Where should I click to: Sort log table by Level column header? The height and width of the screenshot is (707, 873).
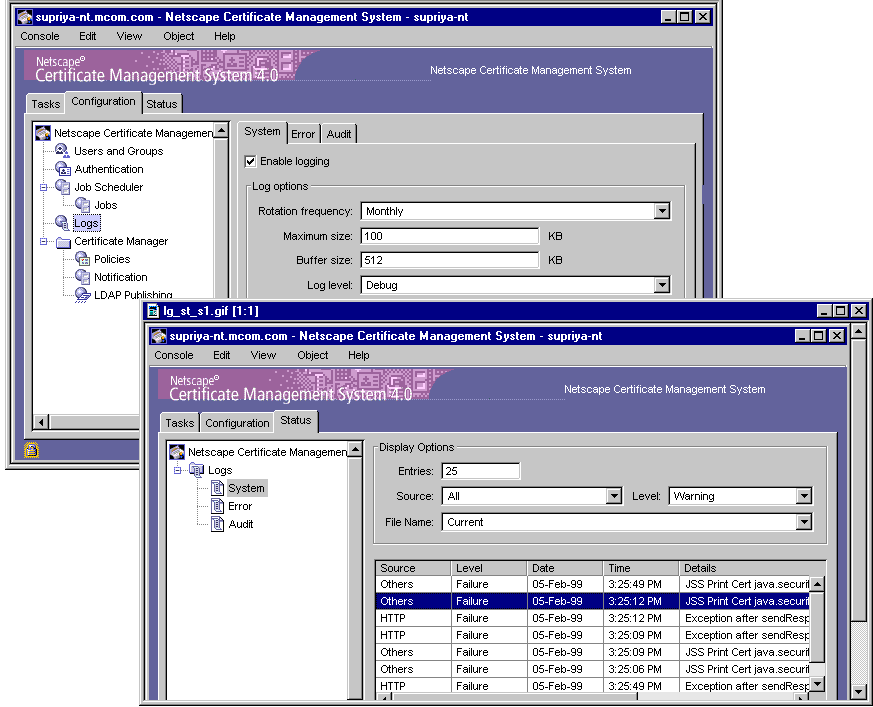(x=489, y=568)
